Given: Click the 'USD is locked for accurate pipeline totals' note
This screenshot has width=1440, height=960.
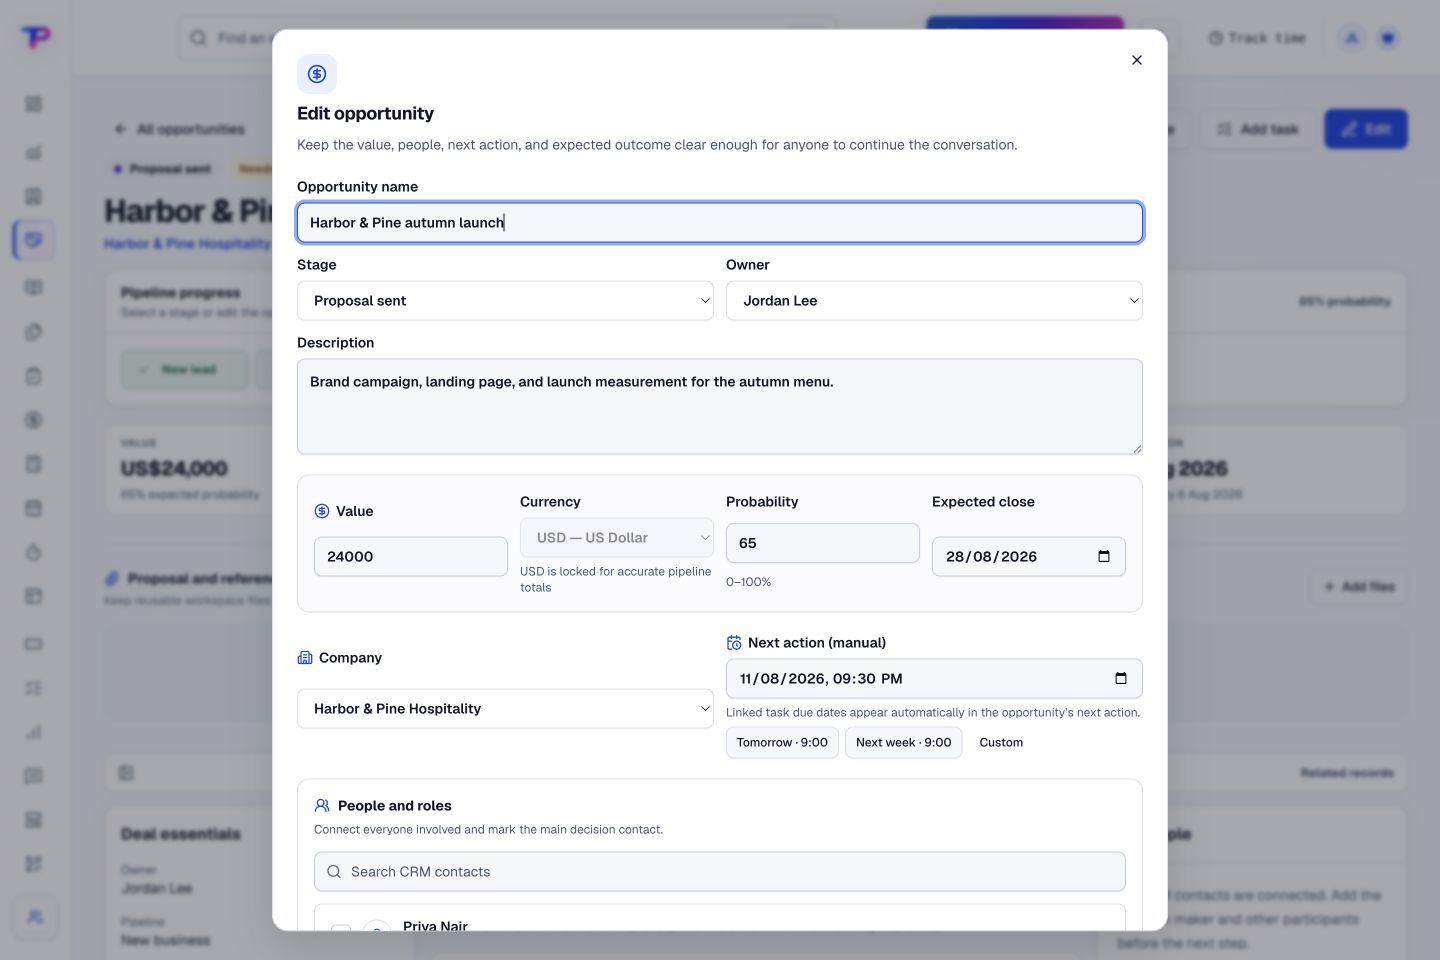Looking at the screenshot, I should click(x=616, y=580).
